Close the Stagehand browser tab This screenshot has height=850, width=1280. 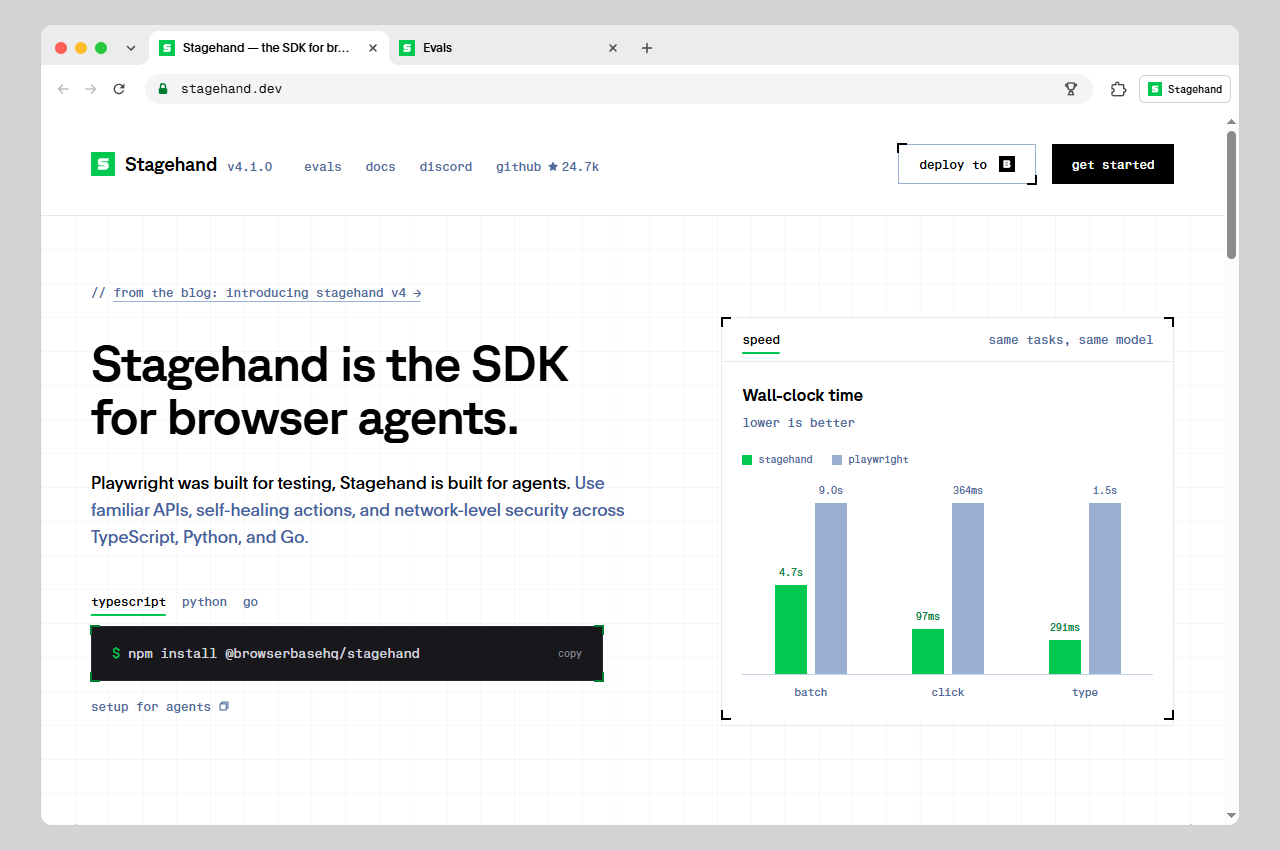tap(373, 48)
